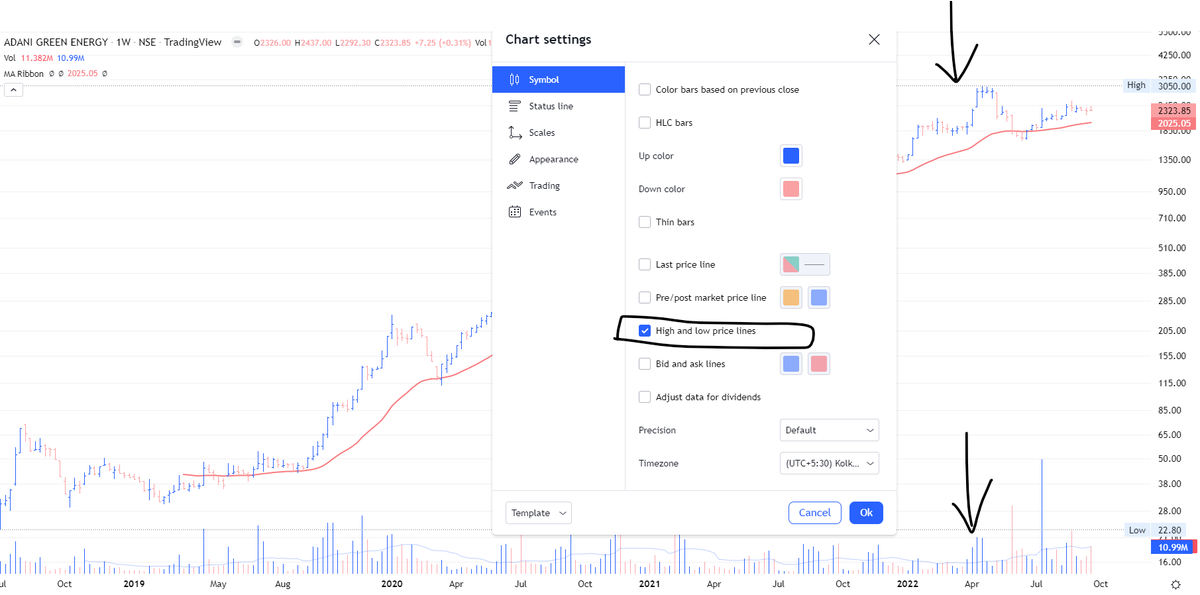Viewport: 1200px width, 595px height.
Task: Switch to the Events tab
Action: 558,212
